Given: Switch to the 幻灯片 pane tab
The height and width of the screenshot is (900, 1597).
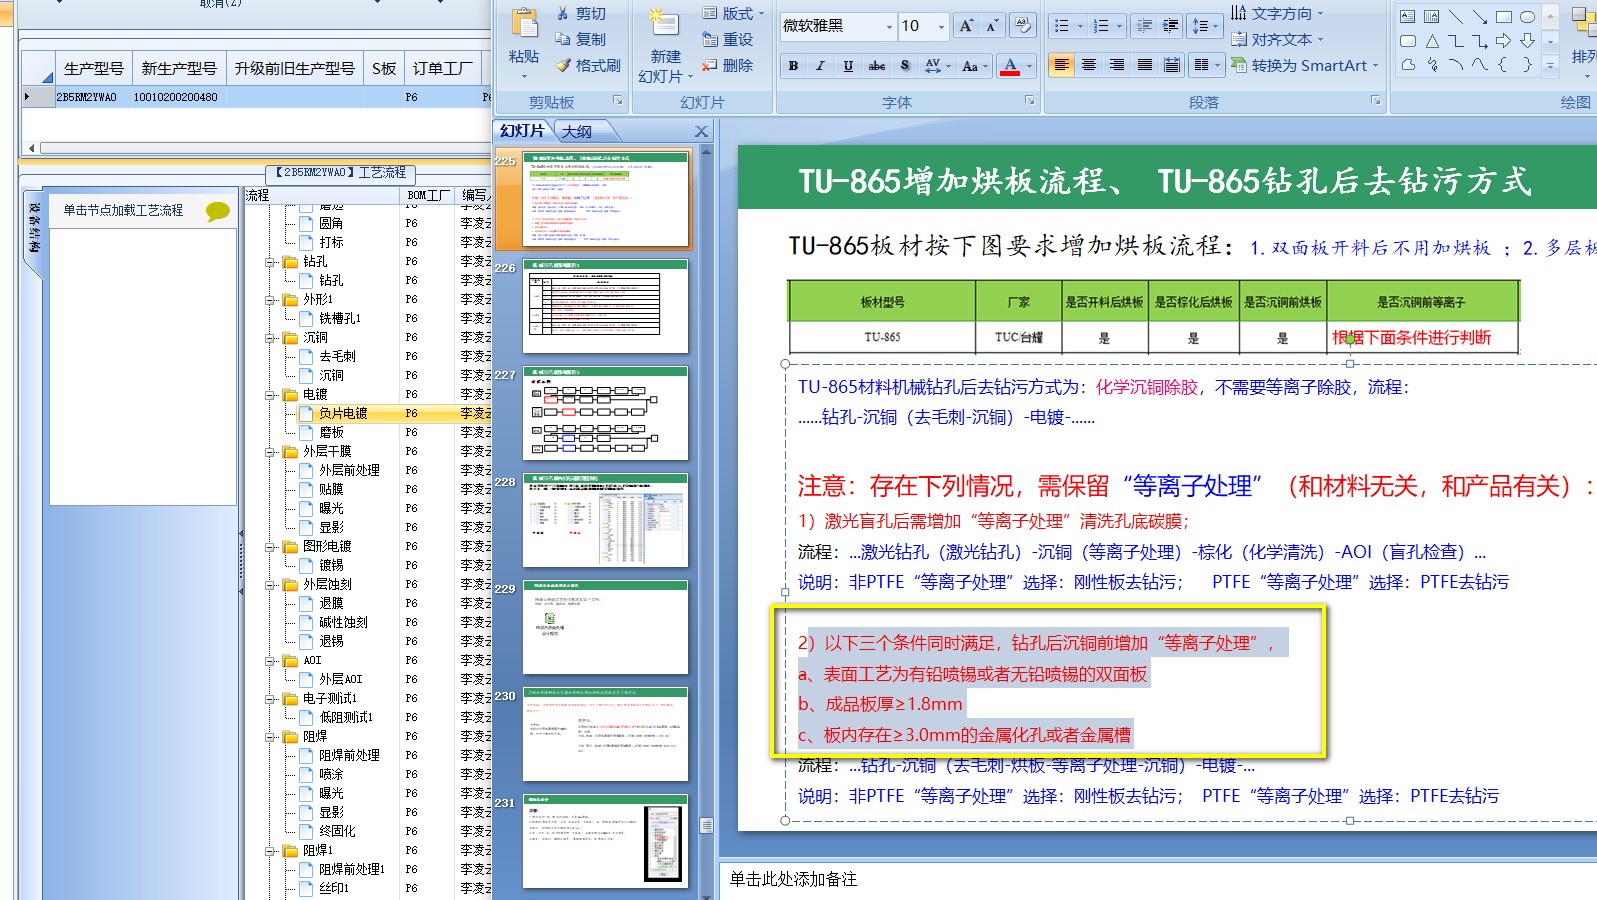Looking at the screenshot, I should pos(521,131).
